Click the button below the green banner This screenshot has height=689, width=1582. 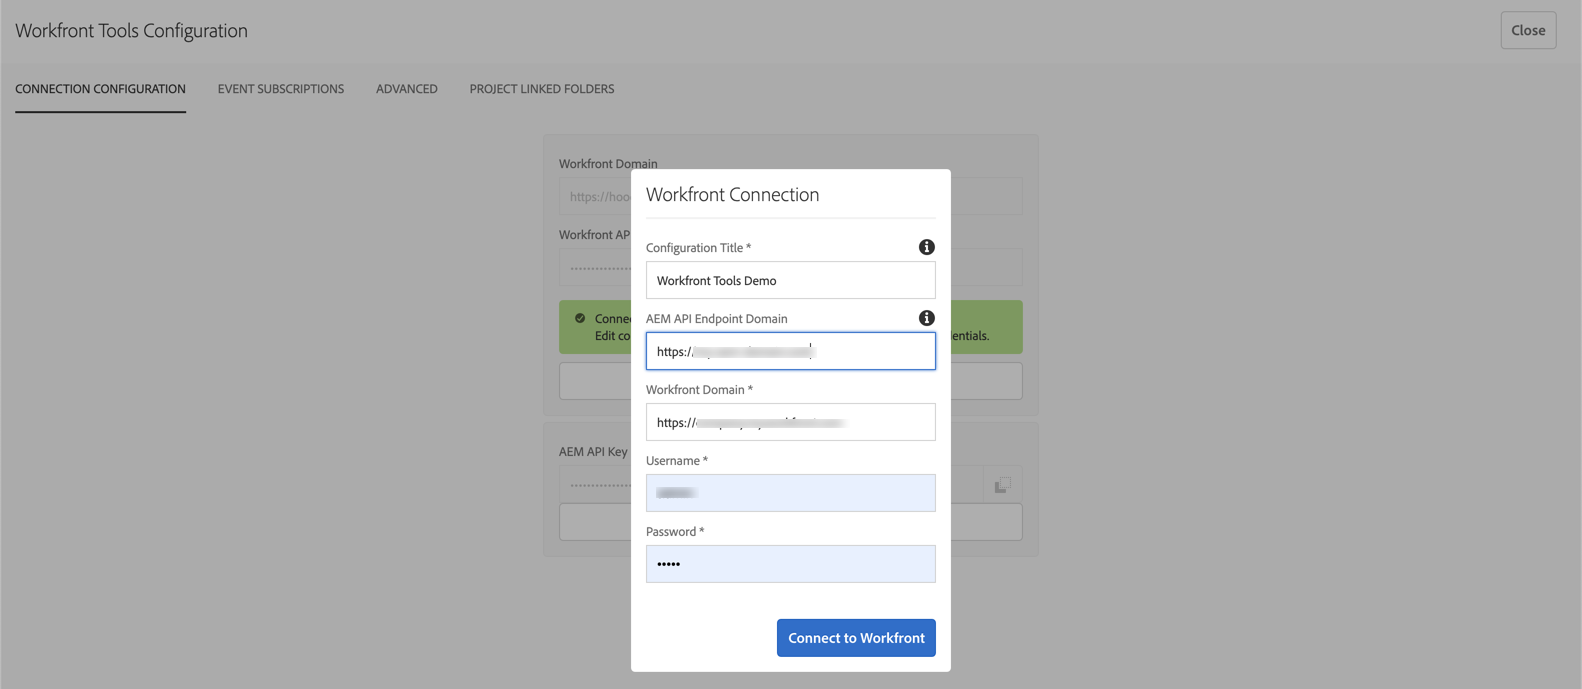coord(985,381)
